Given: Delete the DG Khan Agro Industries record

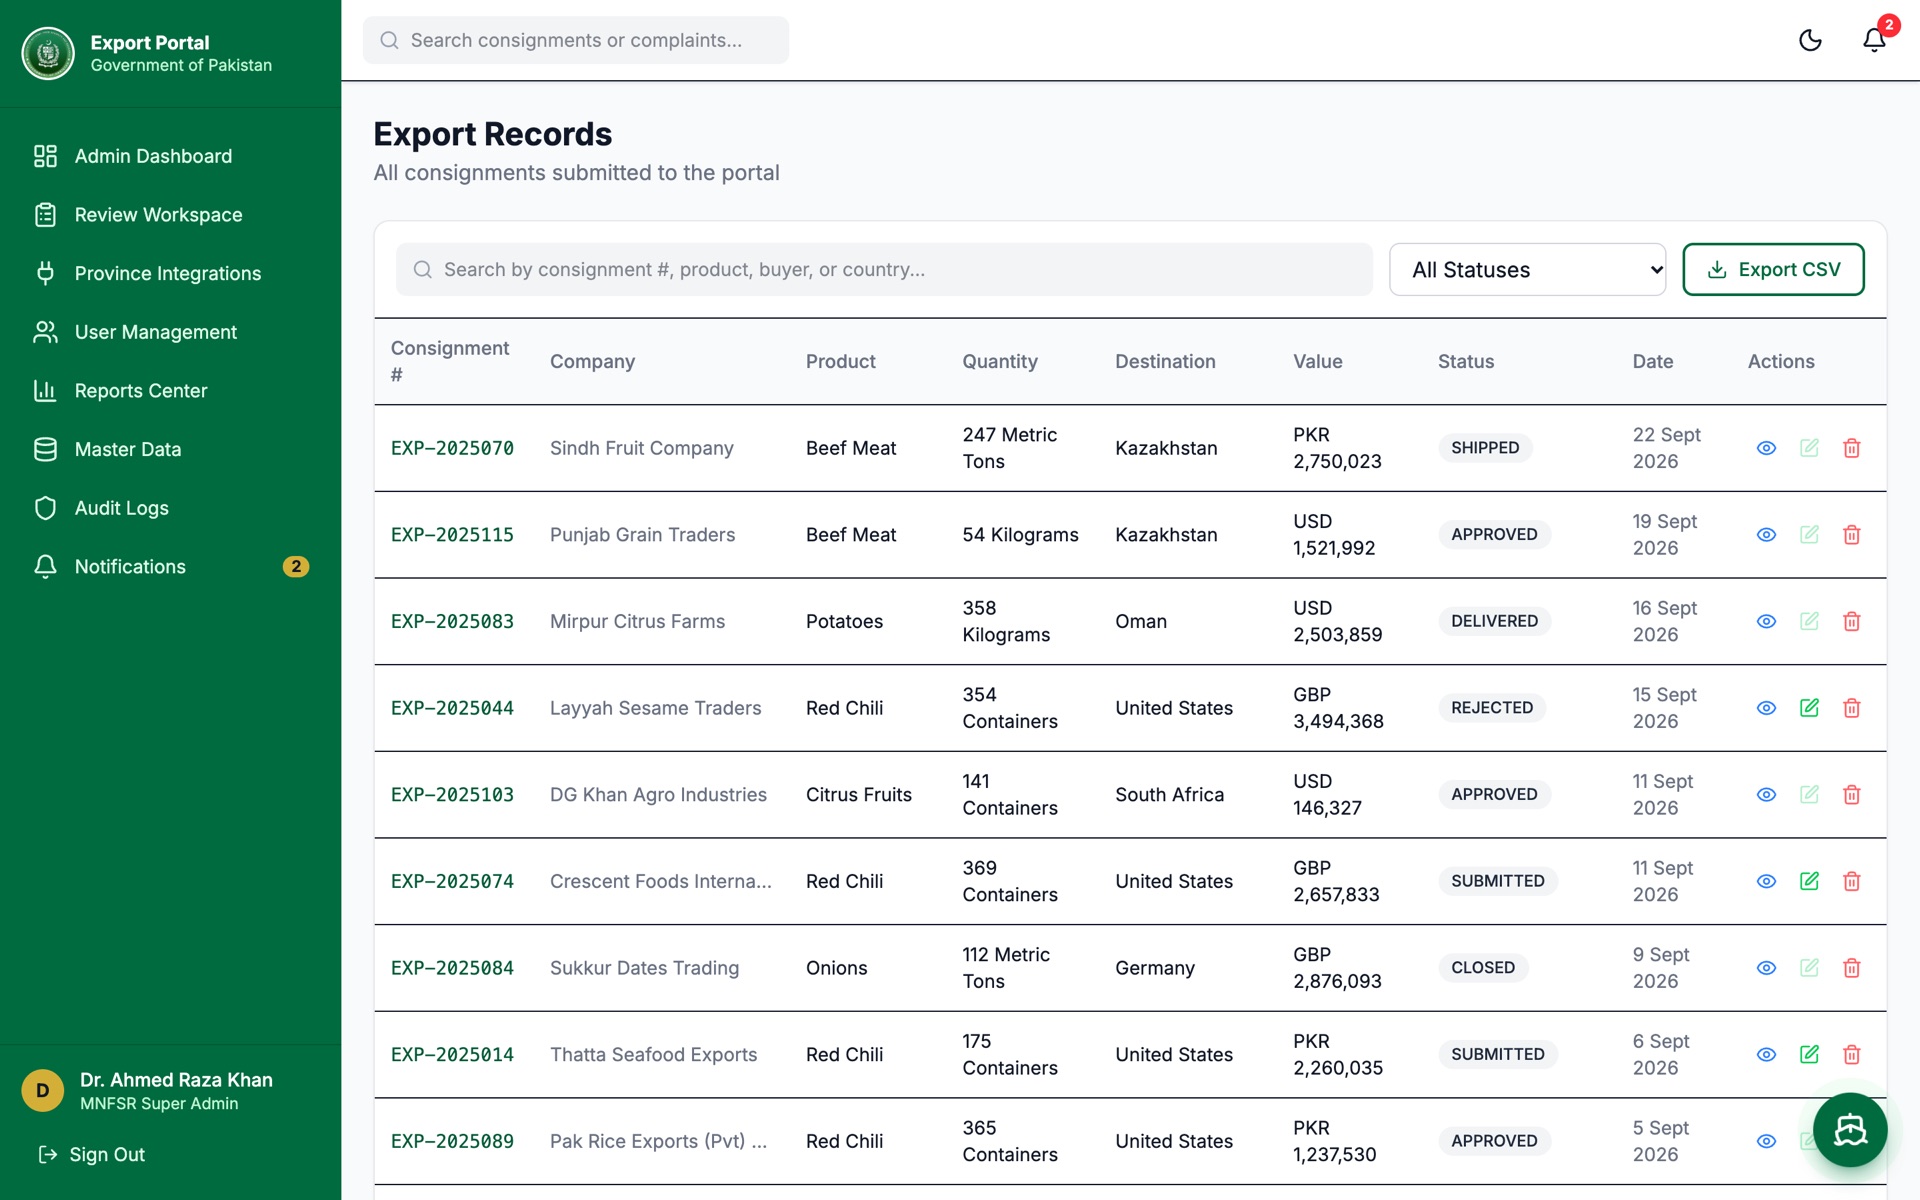Looking at the screenshot, I should [x=1852, y=795].
